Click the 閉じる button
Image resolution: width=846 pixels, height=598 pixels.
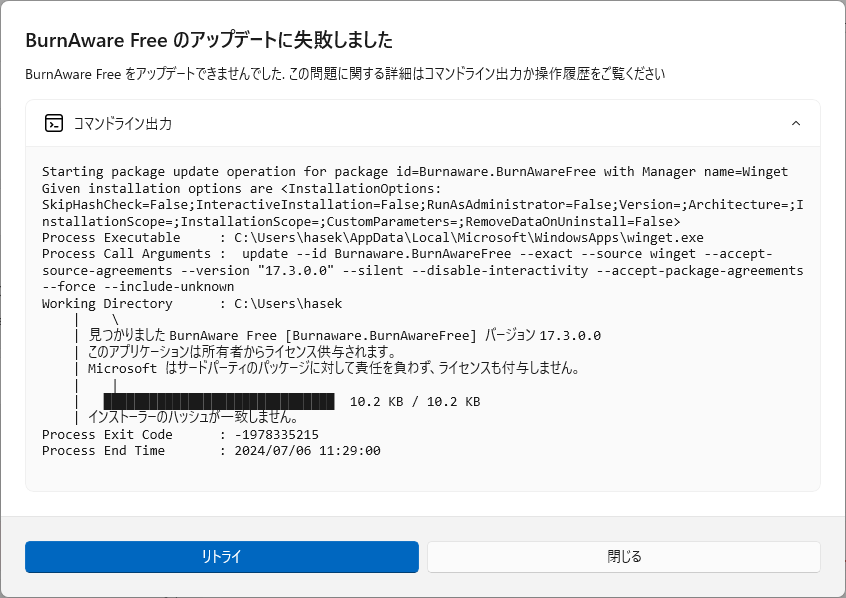tap(624, 556)
